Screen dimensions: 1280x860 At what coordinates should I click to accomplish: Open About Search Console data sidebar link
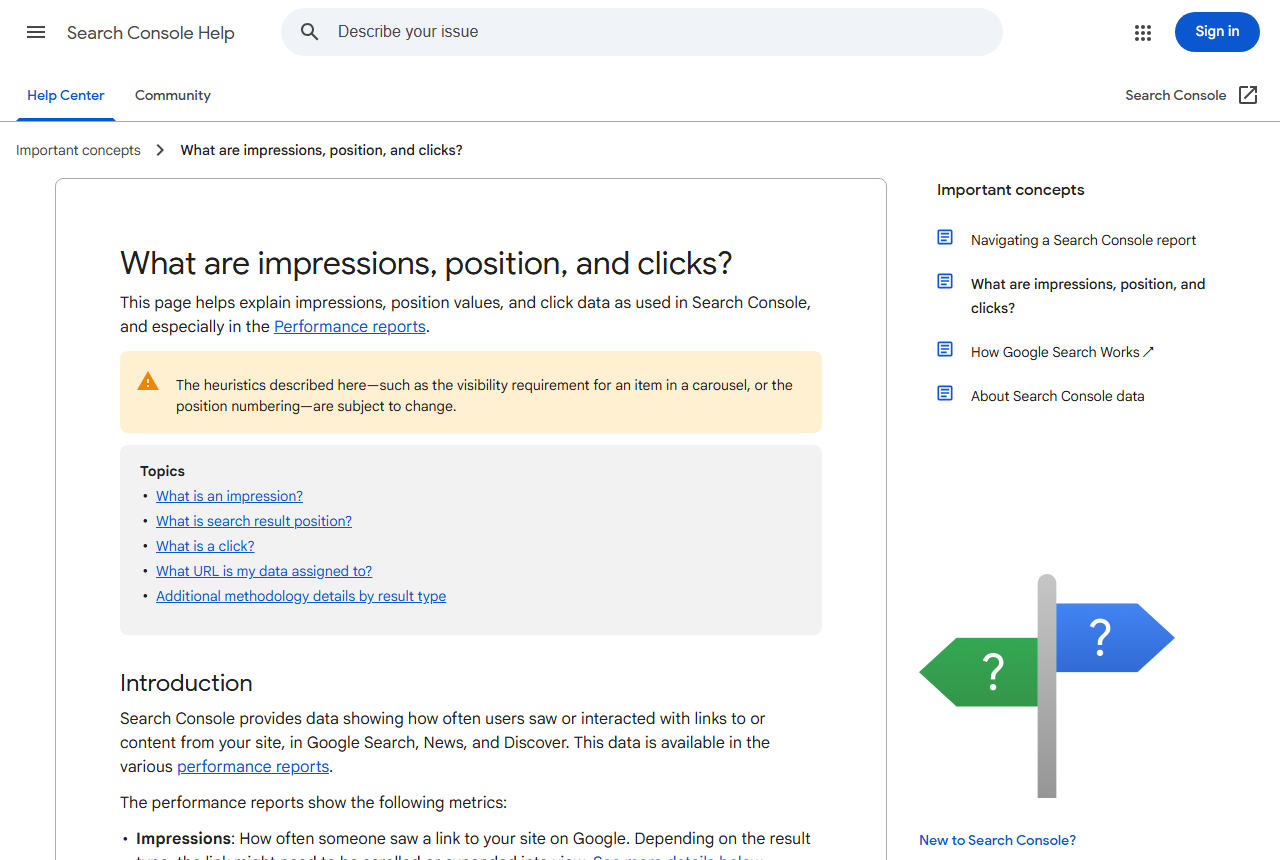1057,396
